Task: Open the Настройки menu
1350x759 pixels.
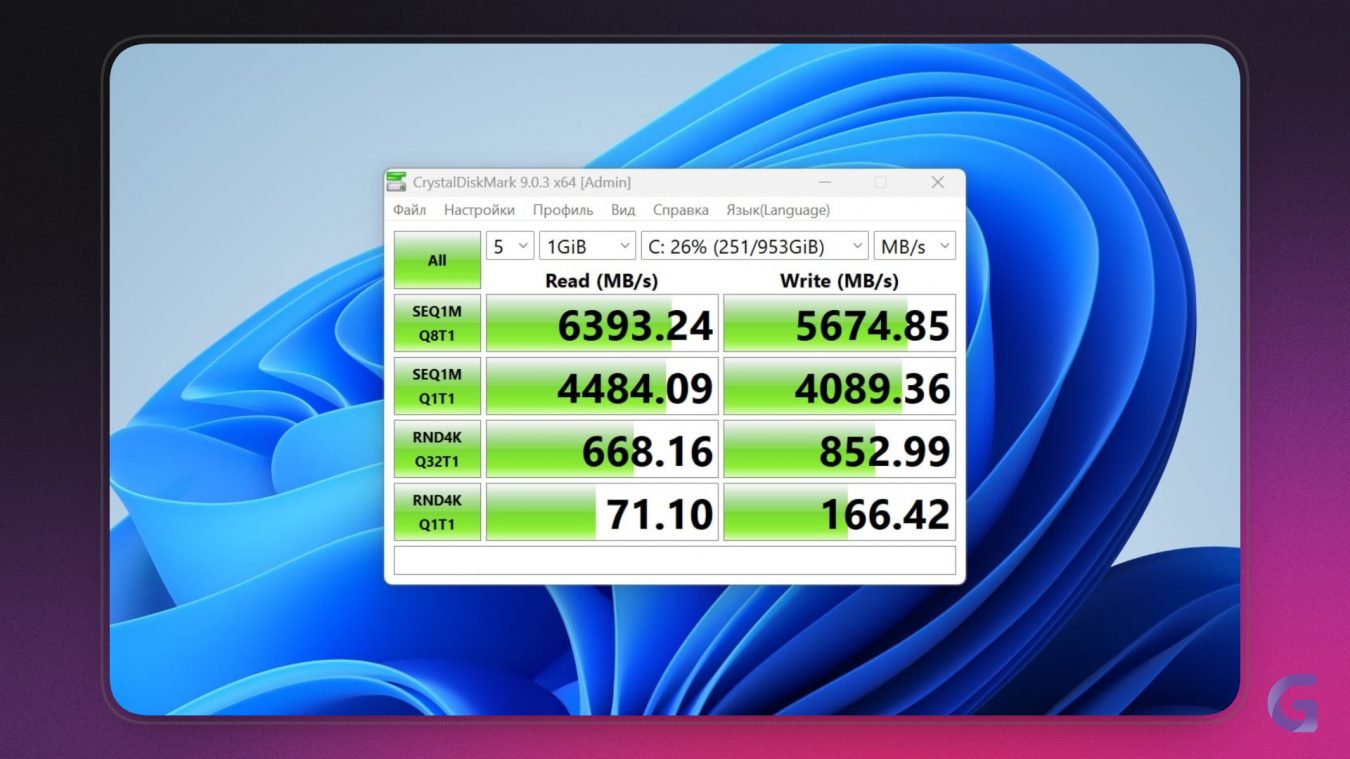Action: pyautogui.click(x=479, y=210)
